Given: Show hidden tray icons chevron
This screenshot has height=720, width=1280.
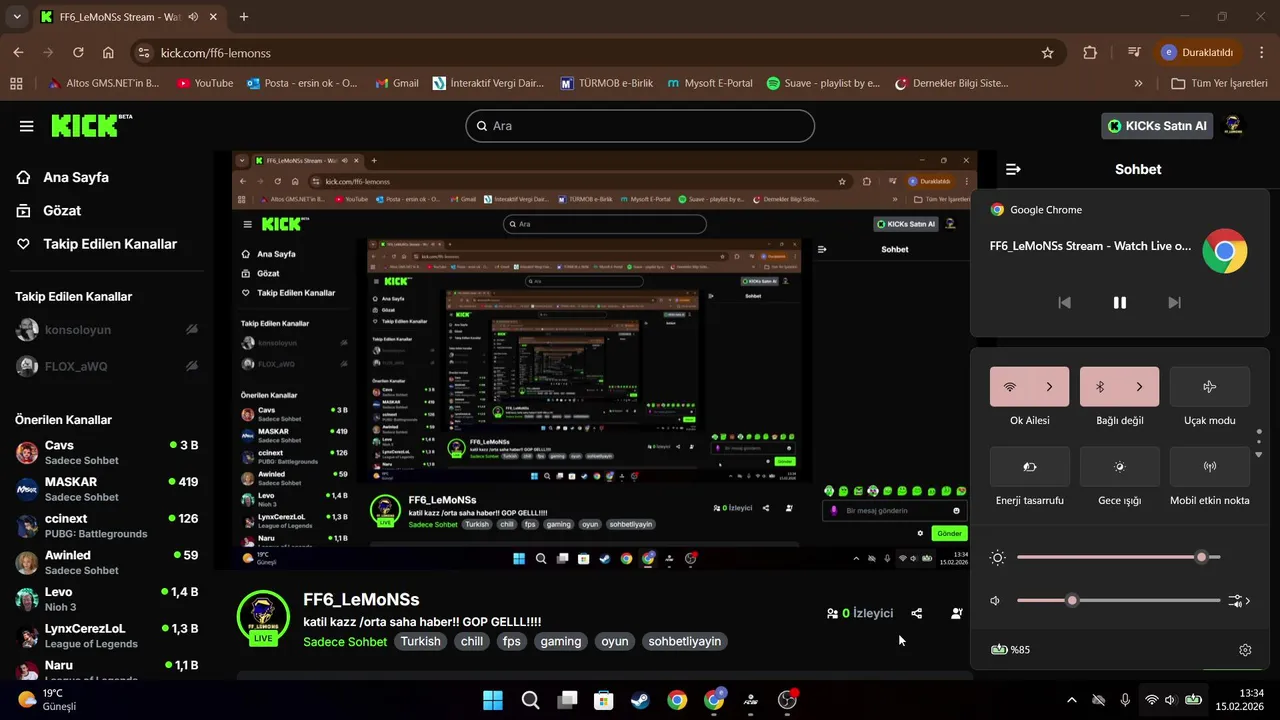Looking at the screenshot, I should [1072, 700].
